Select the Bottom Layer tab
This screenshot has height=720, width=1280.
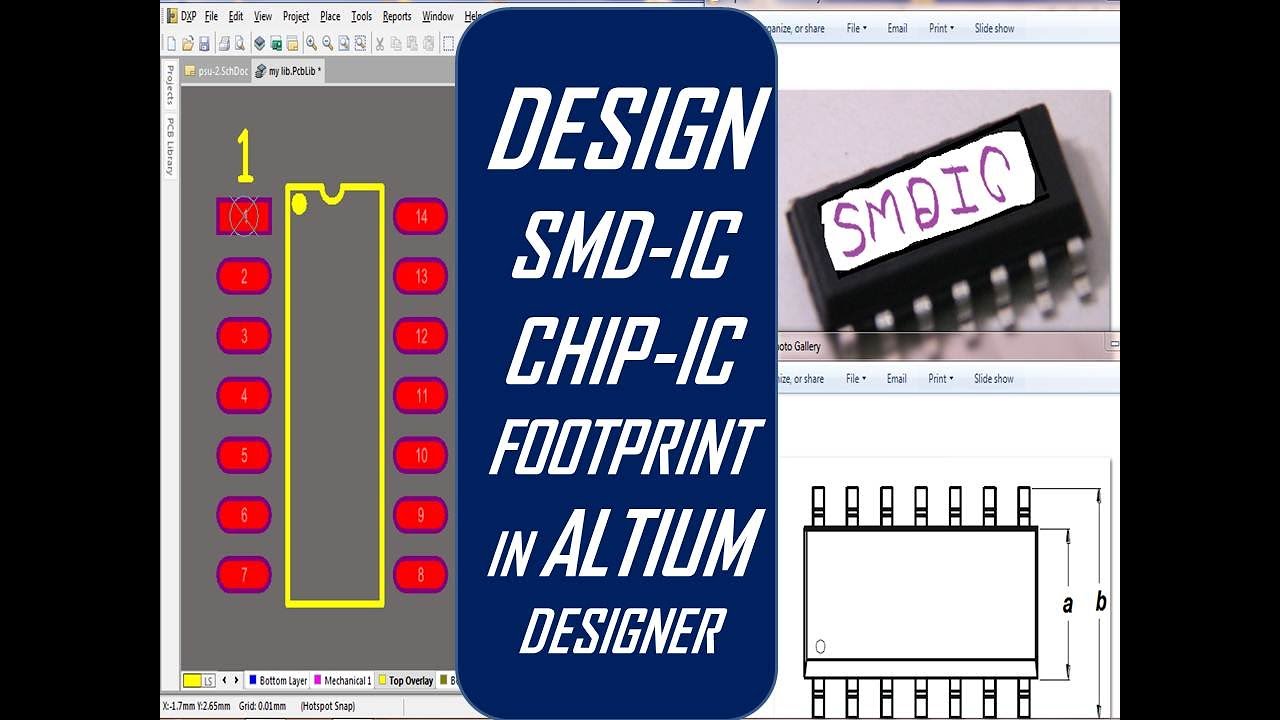pos(278,681)
